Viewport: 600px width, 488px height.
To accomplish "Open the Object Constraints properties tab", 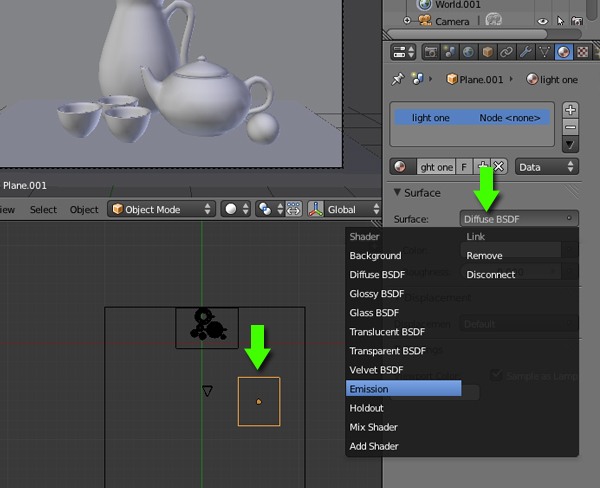I will [506, 52].
